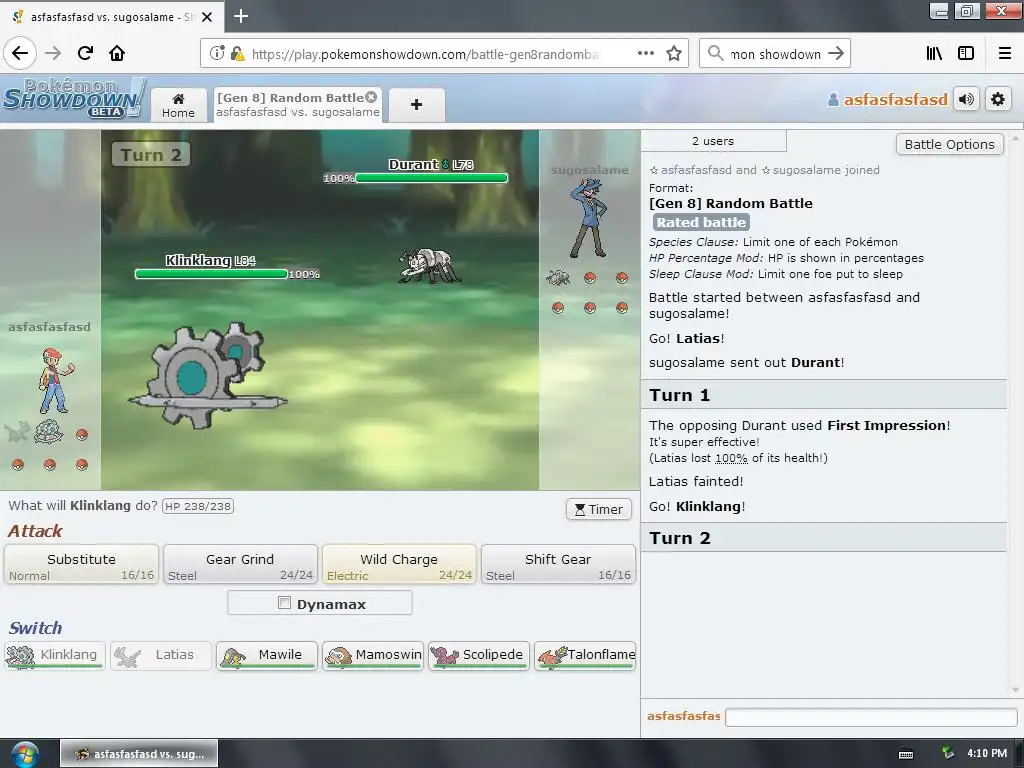The height and width of the screenshot is (768, 1024).
Task: Switch to the Home tab
Action: (178, 105)
